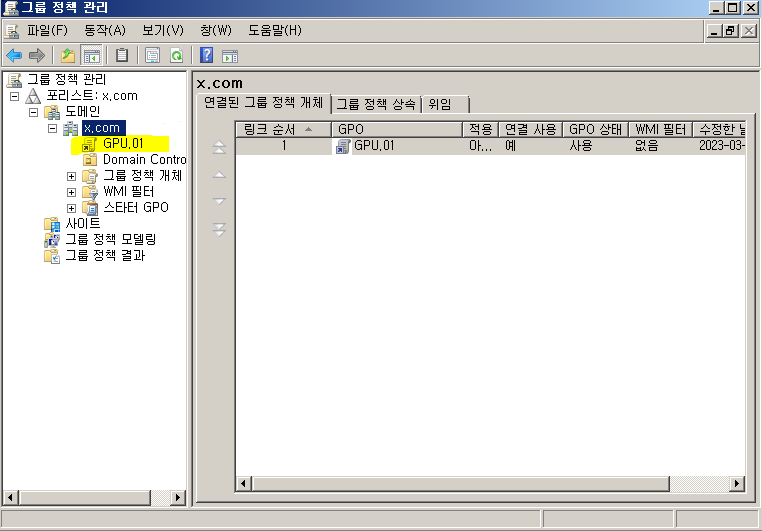Click the GPO list horizontal scrollbar thumb
The image size is (762, 531).
tap(460, 483)
